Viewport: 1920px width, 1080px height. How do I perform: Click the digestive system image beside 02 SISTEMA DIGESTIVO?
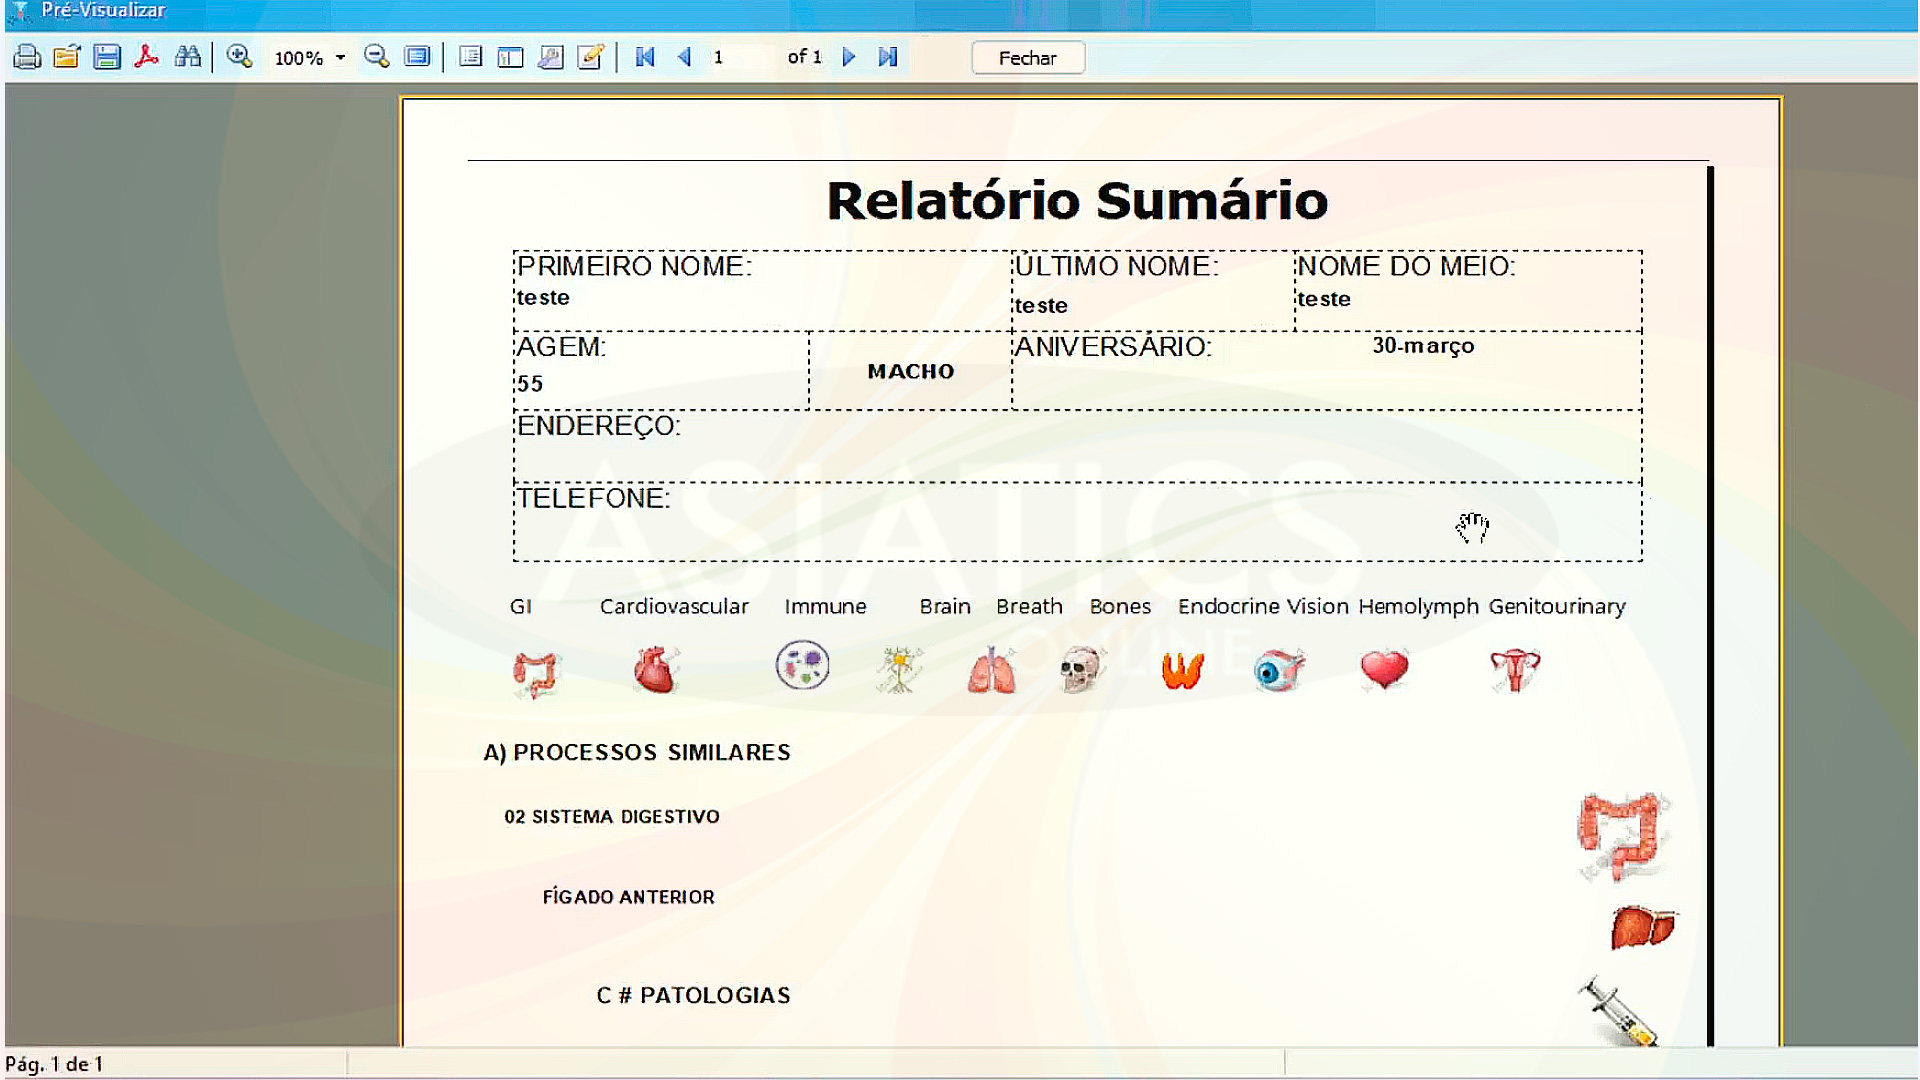1624,836
